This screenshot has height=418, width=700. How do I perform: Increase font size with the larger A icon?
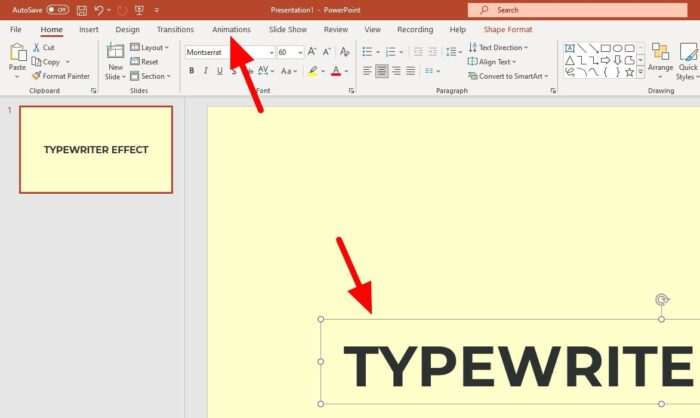(312, 52)
